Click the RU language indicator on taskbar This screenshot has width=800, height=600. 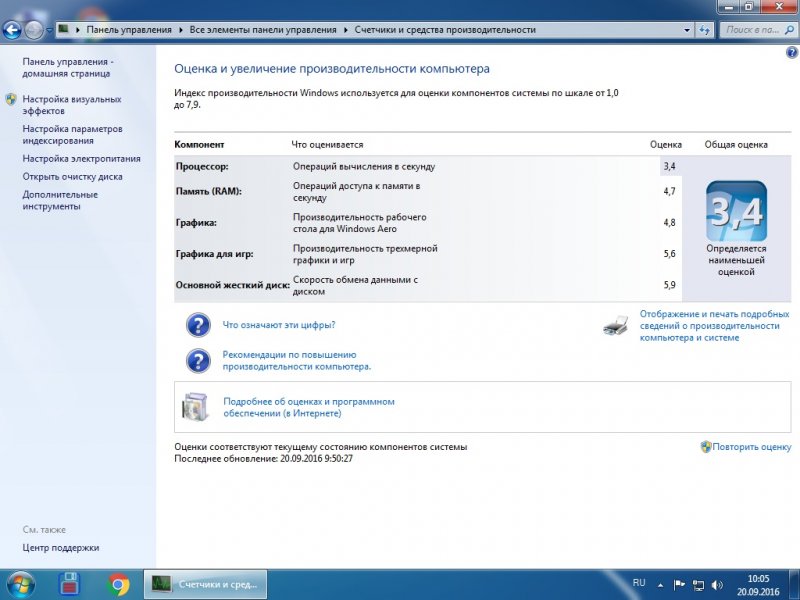tap(639, 582)
